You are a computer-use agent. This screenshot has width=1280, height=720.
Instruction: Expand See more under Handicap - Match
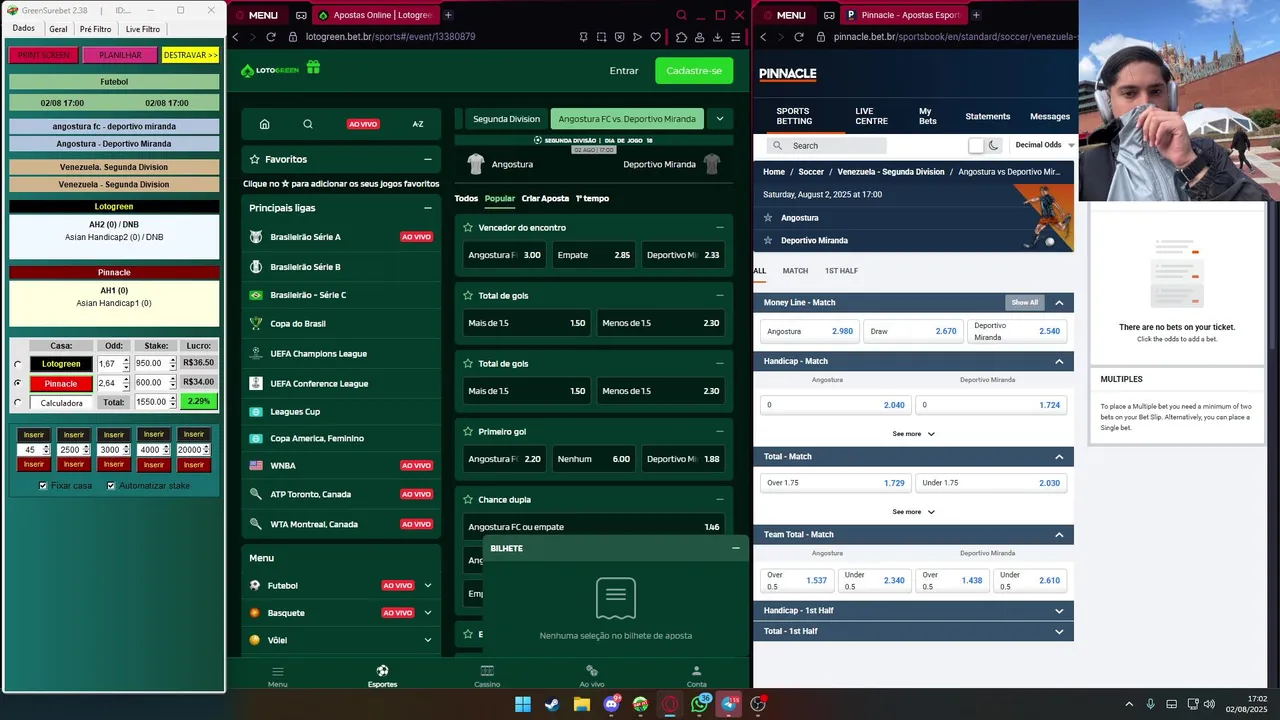point(913,434)
